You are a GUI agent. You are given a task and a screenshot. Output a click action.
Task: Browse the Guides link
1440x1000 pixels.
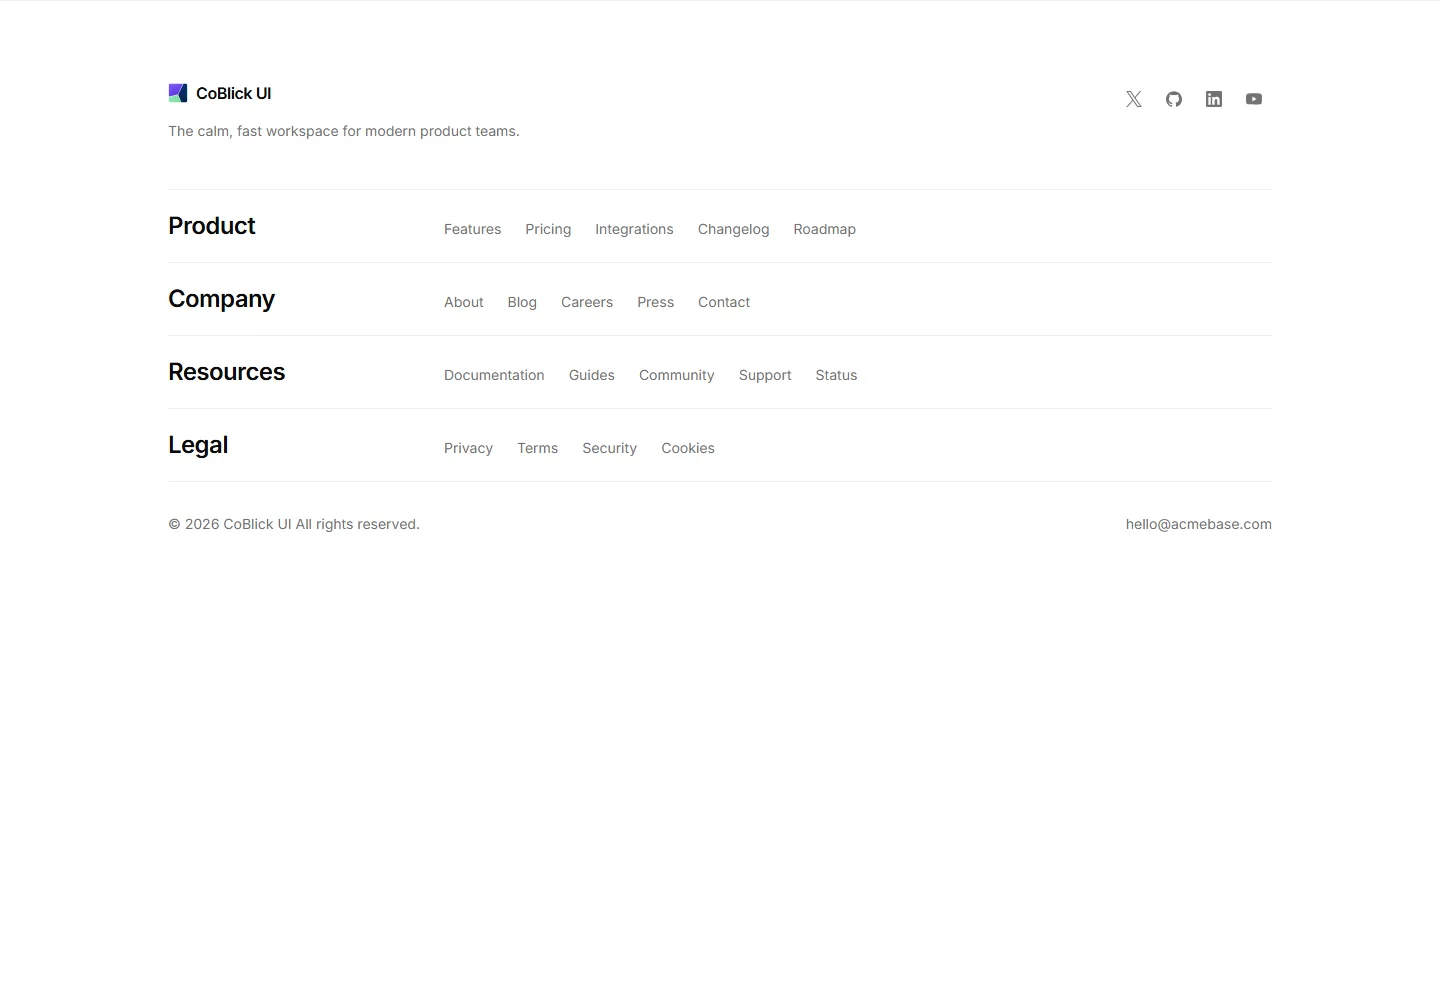click(592, 375)
